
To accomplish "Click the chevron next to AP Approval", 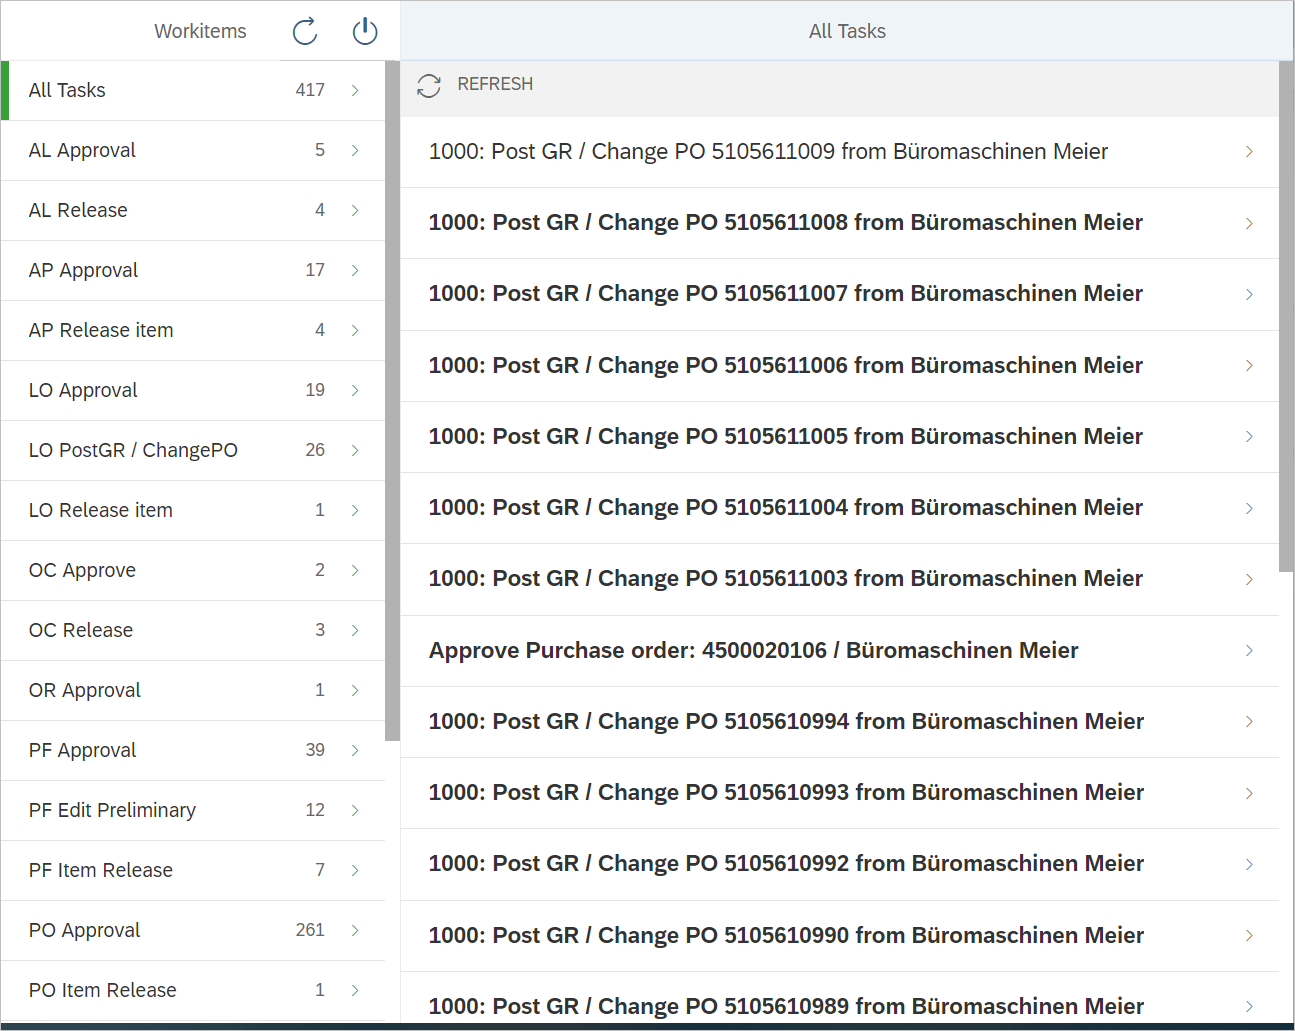I will [x=355, y=270].
